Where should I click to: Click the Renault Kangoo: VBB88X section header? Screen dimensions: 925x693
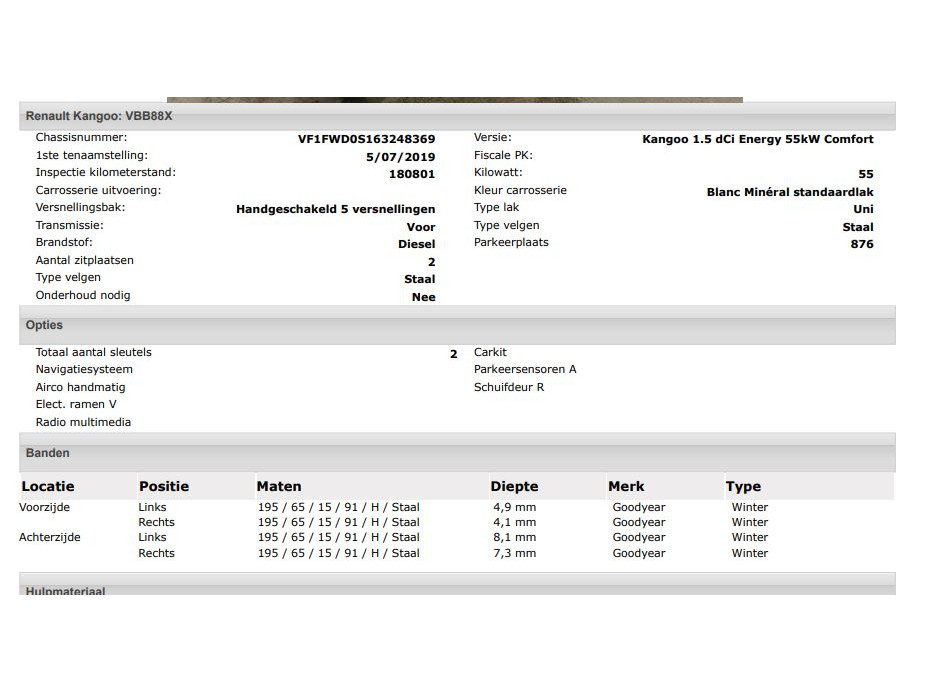tap(99, 116)
